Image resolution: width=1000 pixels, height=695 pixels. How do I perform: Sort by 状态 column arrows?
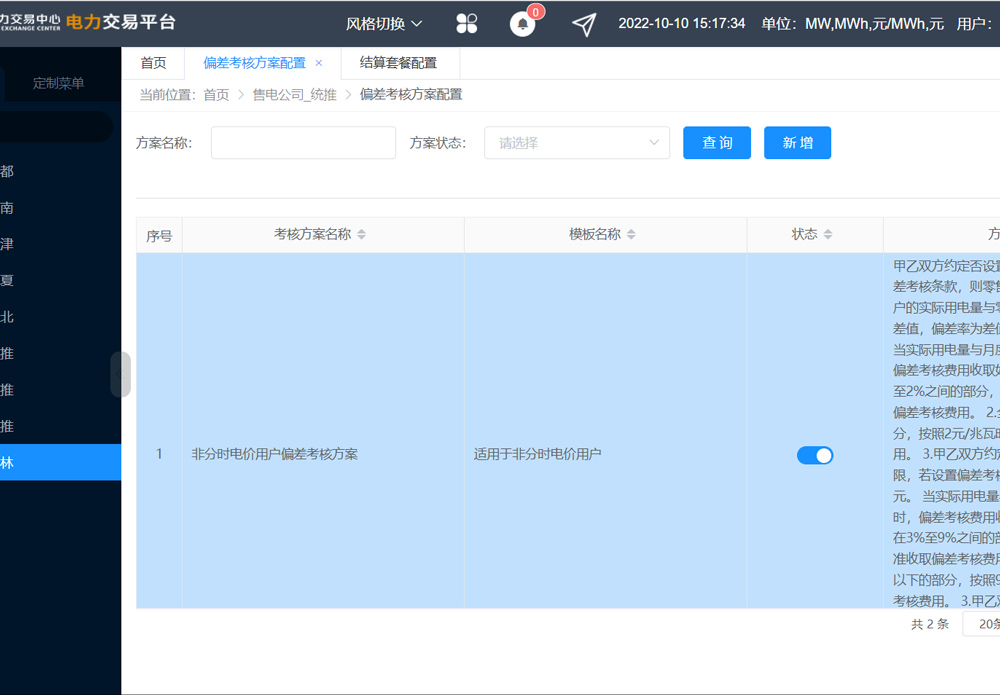coord(828,235)
